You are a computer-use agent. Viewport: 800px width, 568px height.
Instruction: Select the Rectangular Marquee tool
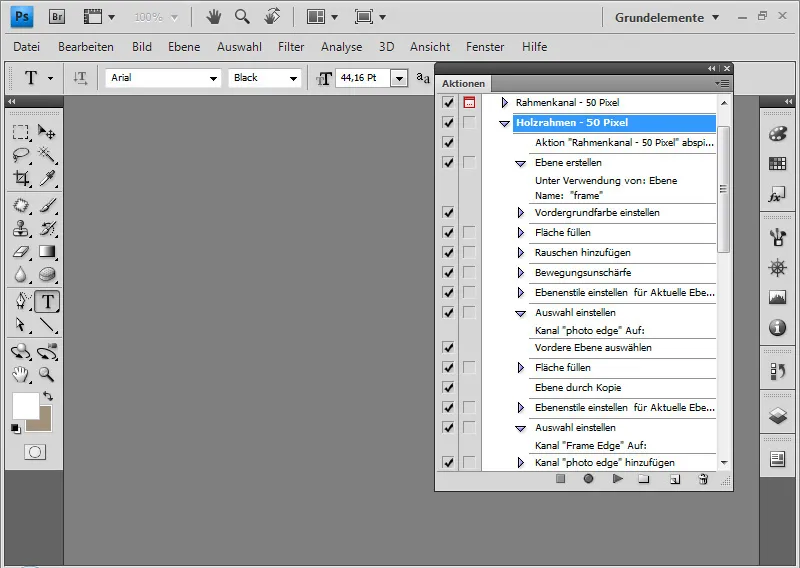tap(20, 133)
